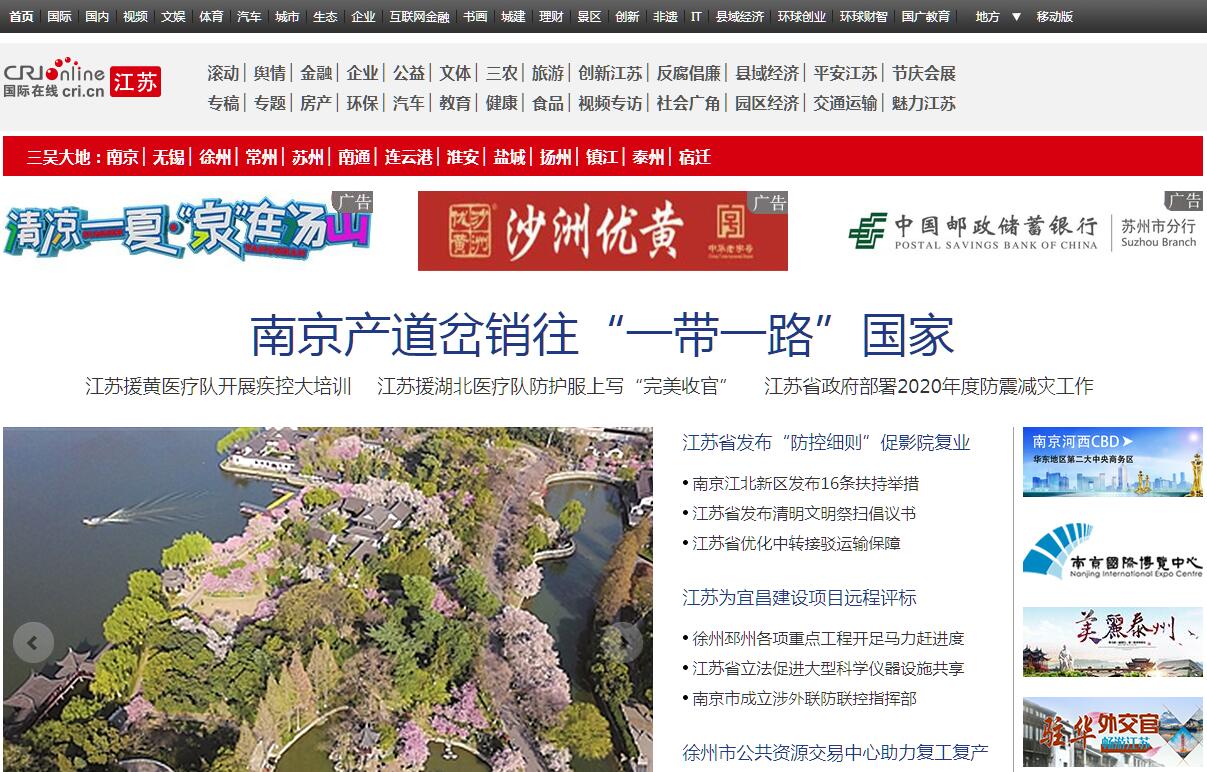
Task: Open the 魅力江苏 section link
Action: [x=924, y=103]
